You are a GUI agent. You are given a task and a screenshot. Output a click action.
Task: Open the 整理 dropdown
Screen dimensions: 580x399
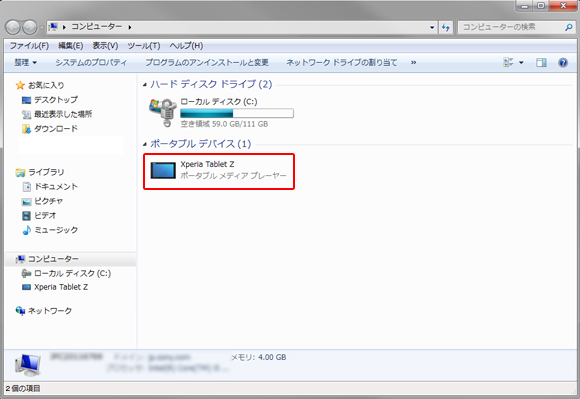point(26,62)
